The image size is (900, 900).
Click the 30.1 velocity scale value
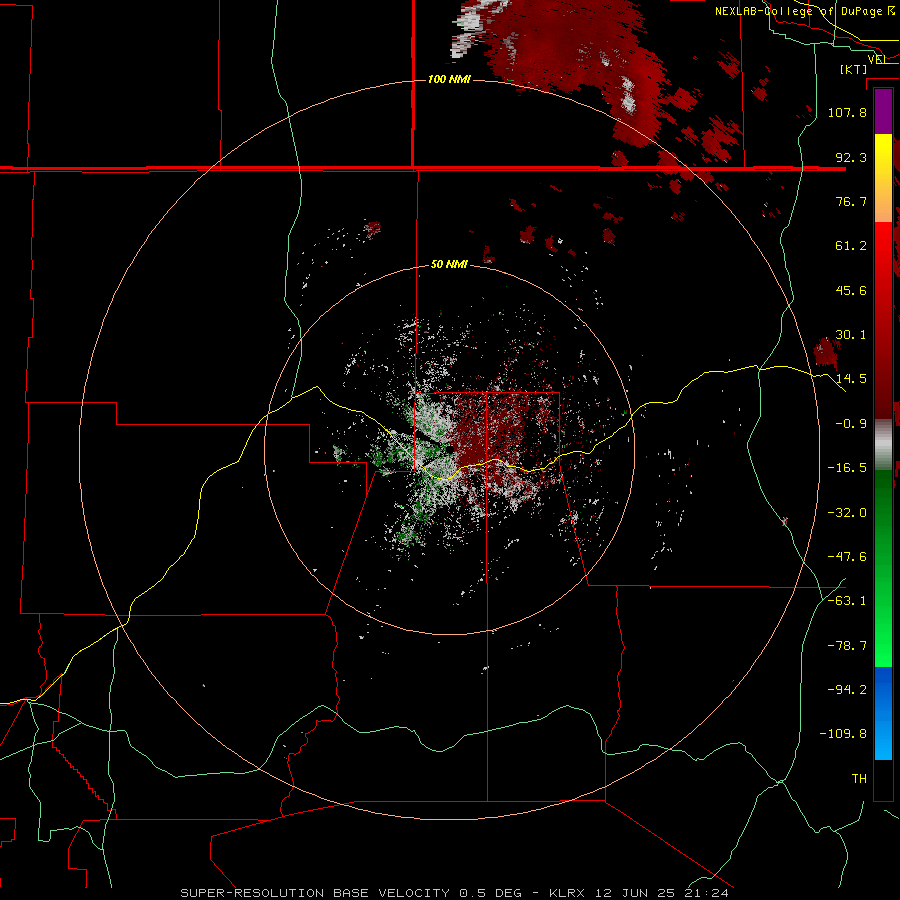(x=851, y=335)
